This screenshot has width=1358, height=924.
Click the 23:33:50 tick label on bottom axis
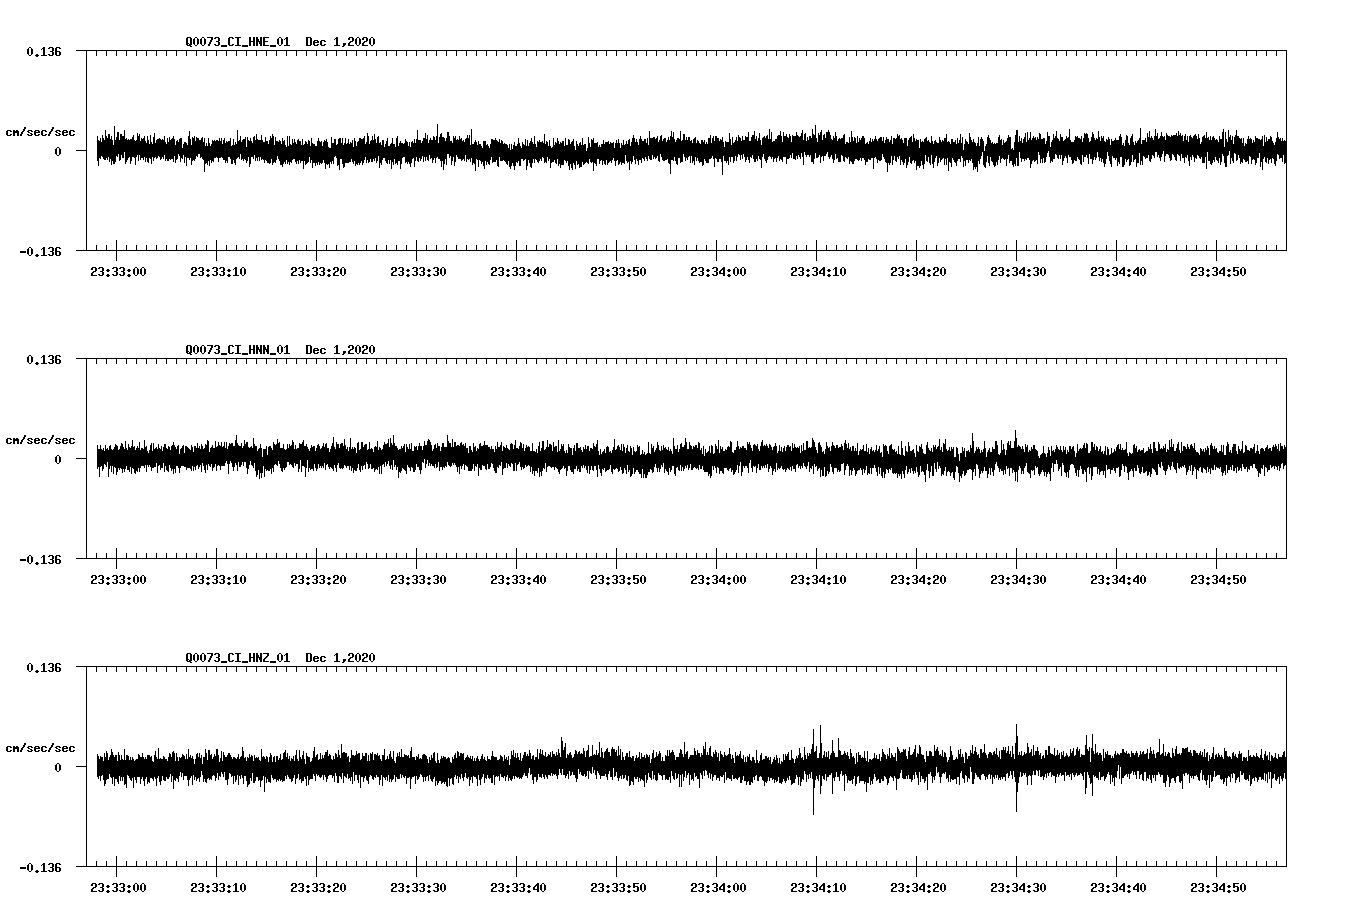[x=620, y=885]
